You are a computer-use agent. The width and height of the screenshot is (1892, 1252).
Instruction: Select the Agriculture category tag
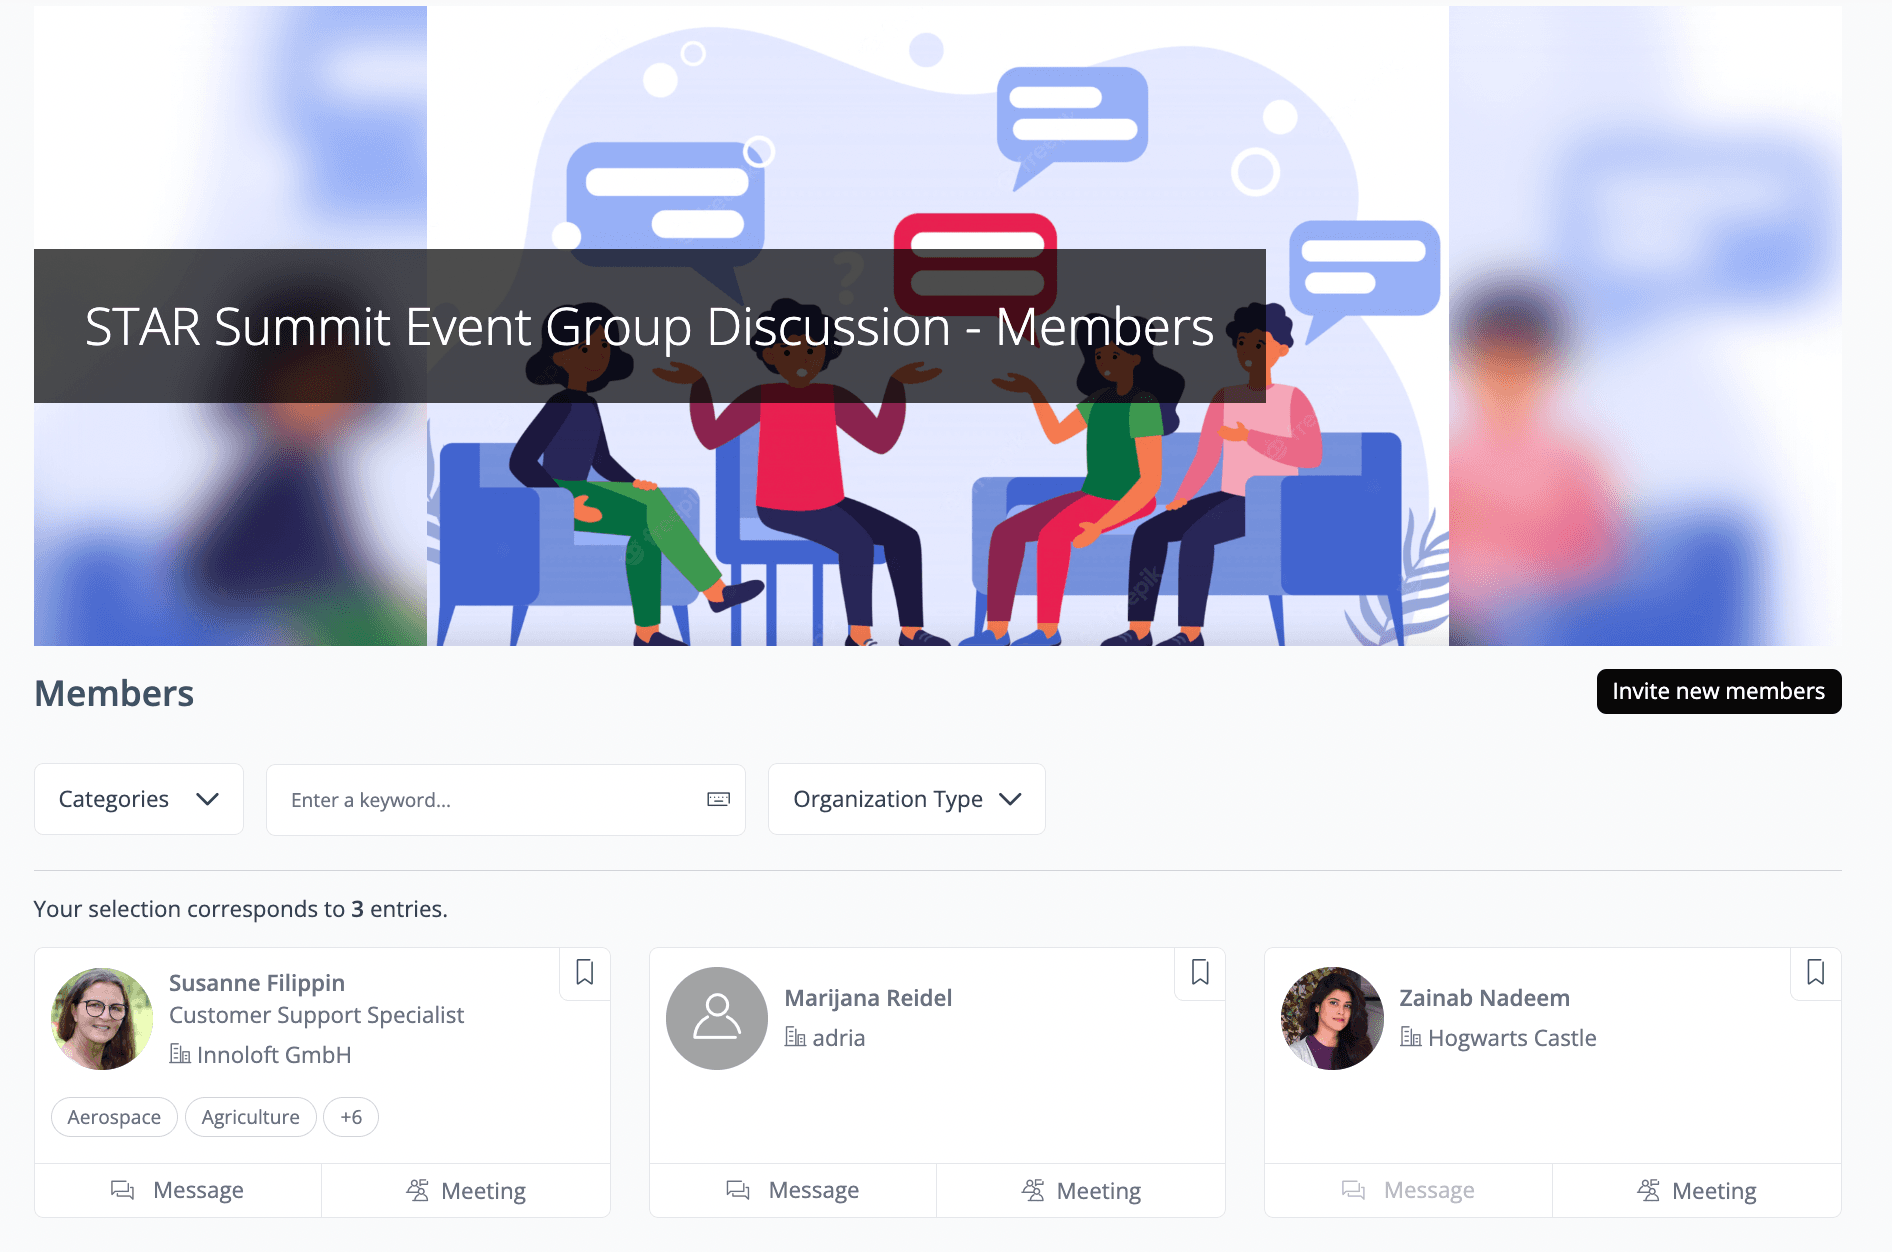pyautogui.click(x=251, y=1117)
